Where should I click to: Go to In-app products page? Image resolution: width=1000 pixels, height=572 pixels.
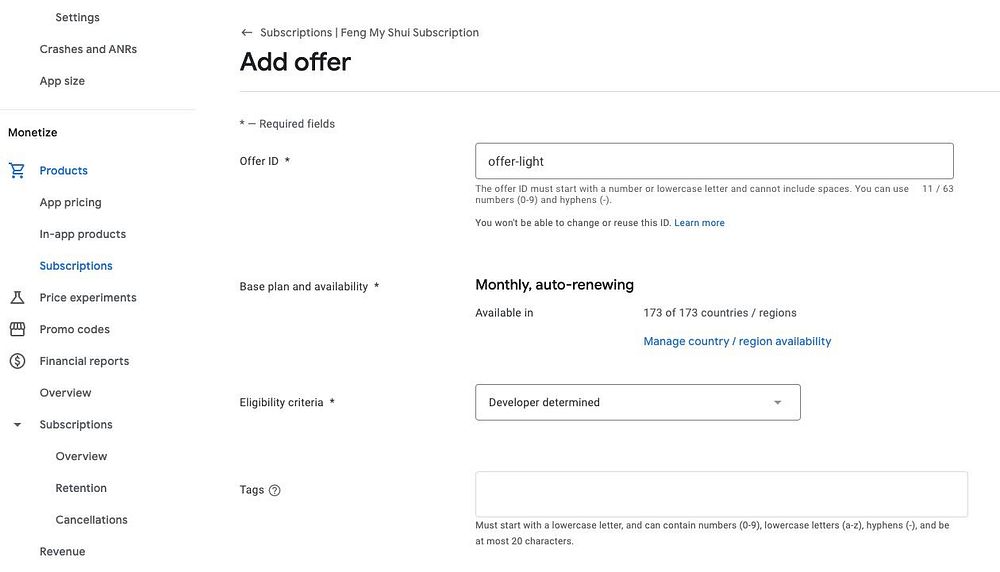[82, 235]
